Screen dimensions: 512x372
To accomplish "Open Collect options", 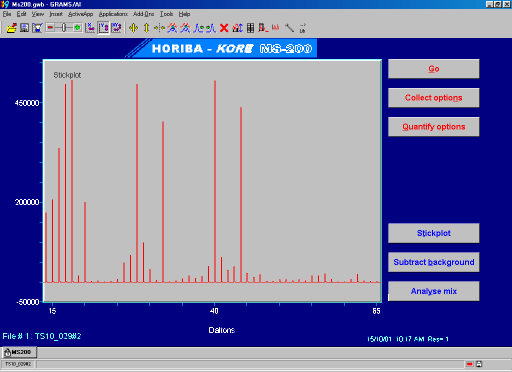I will coord(434,98).
